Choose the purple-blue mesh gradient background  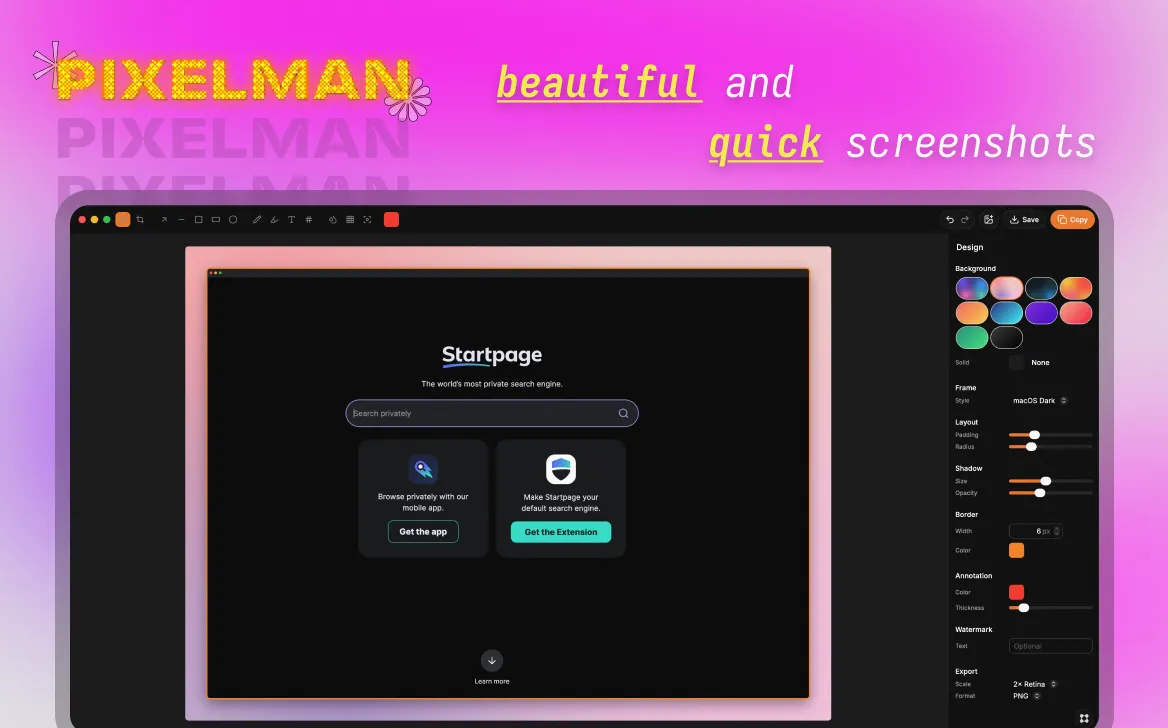[x=972, y=288]
